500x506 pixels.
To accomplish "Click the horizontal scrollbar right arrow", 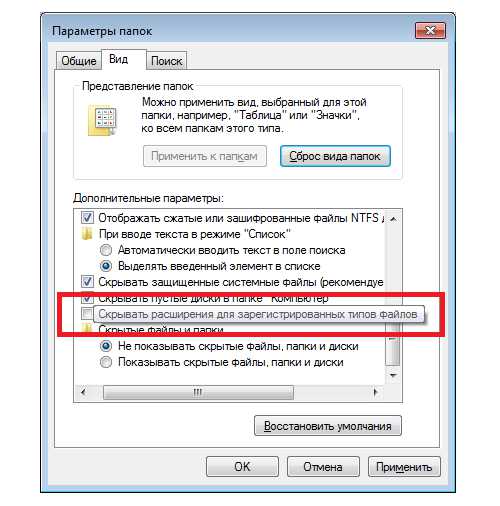I will point(375,392).
